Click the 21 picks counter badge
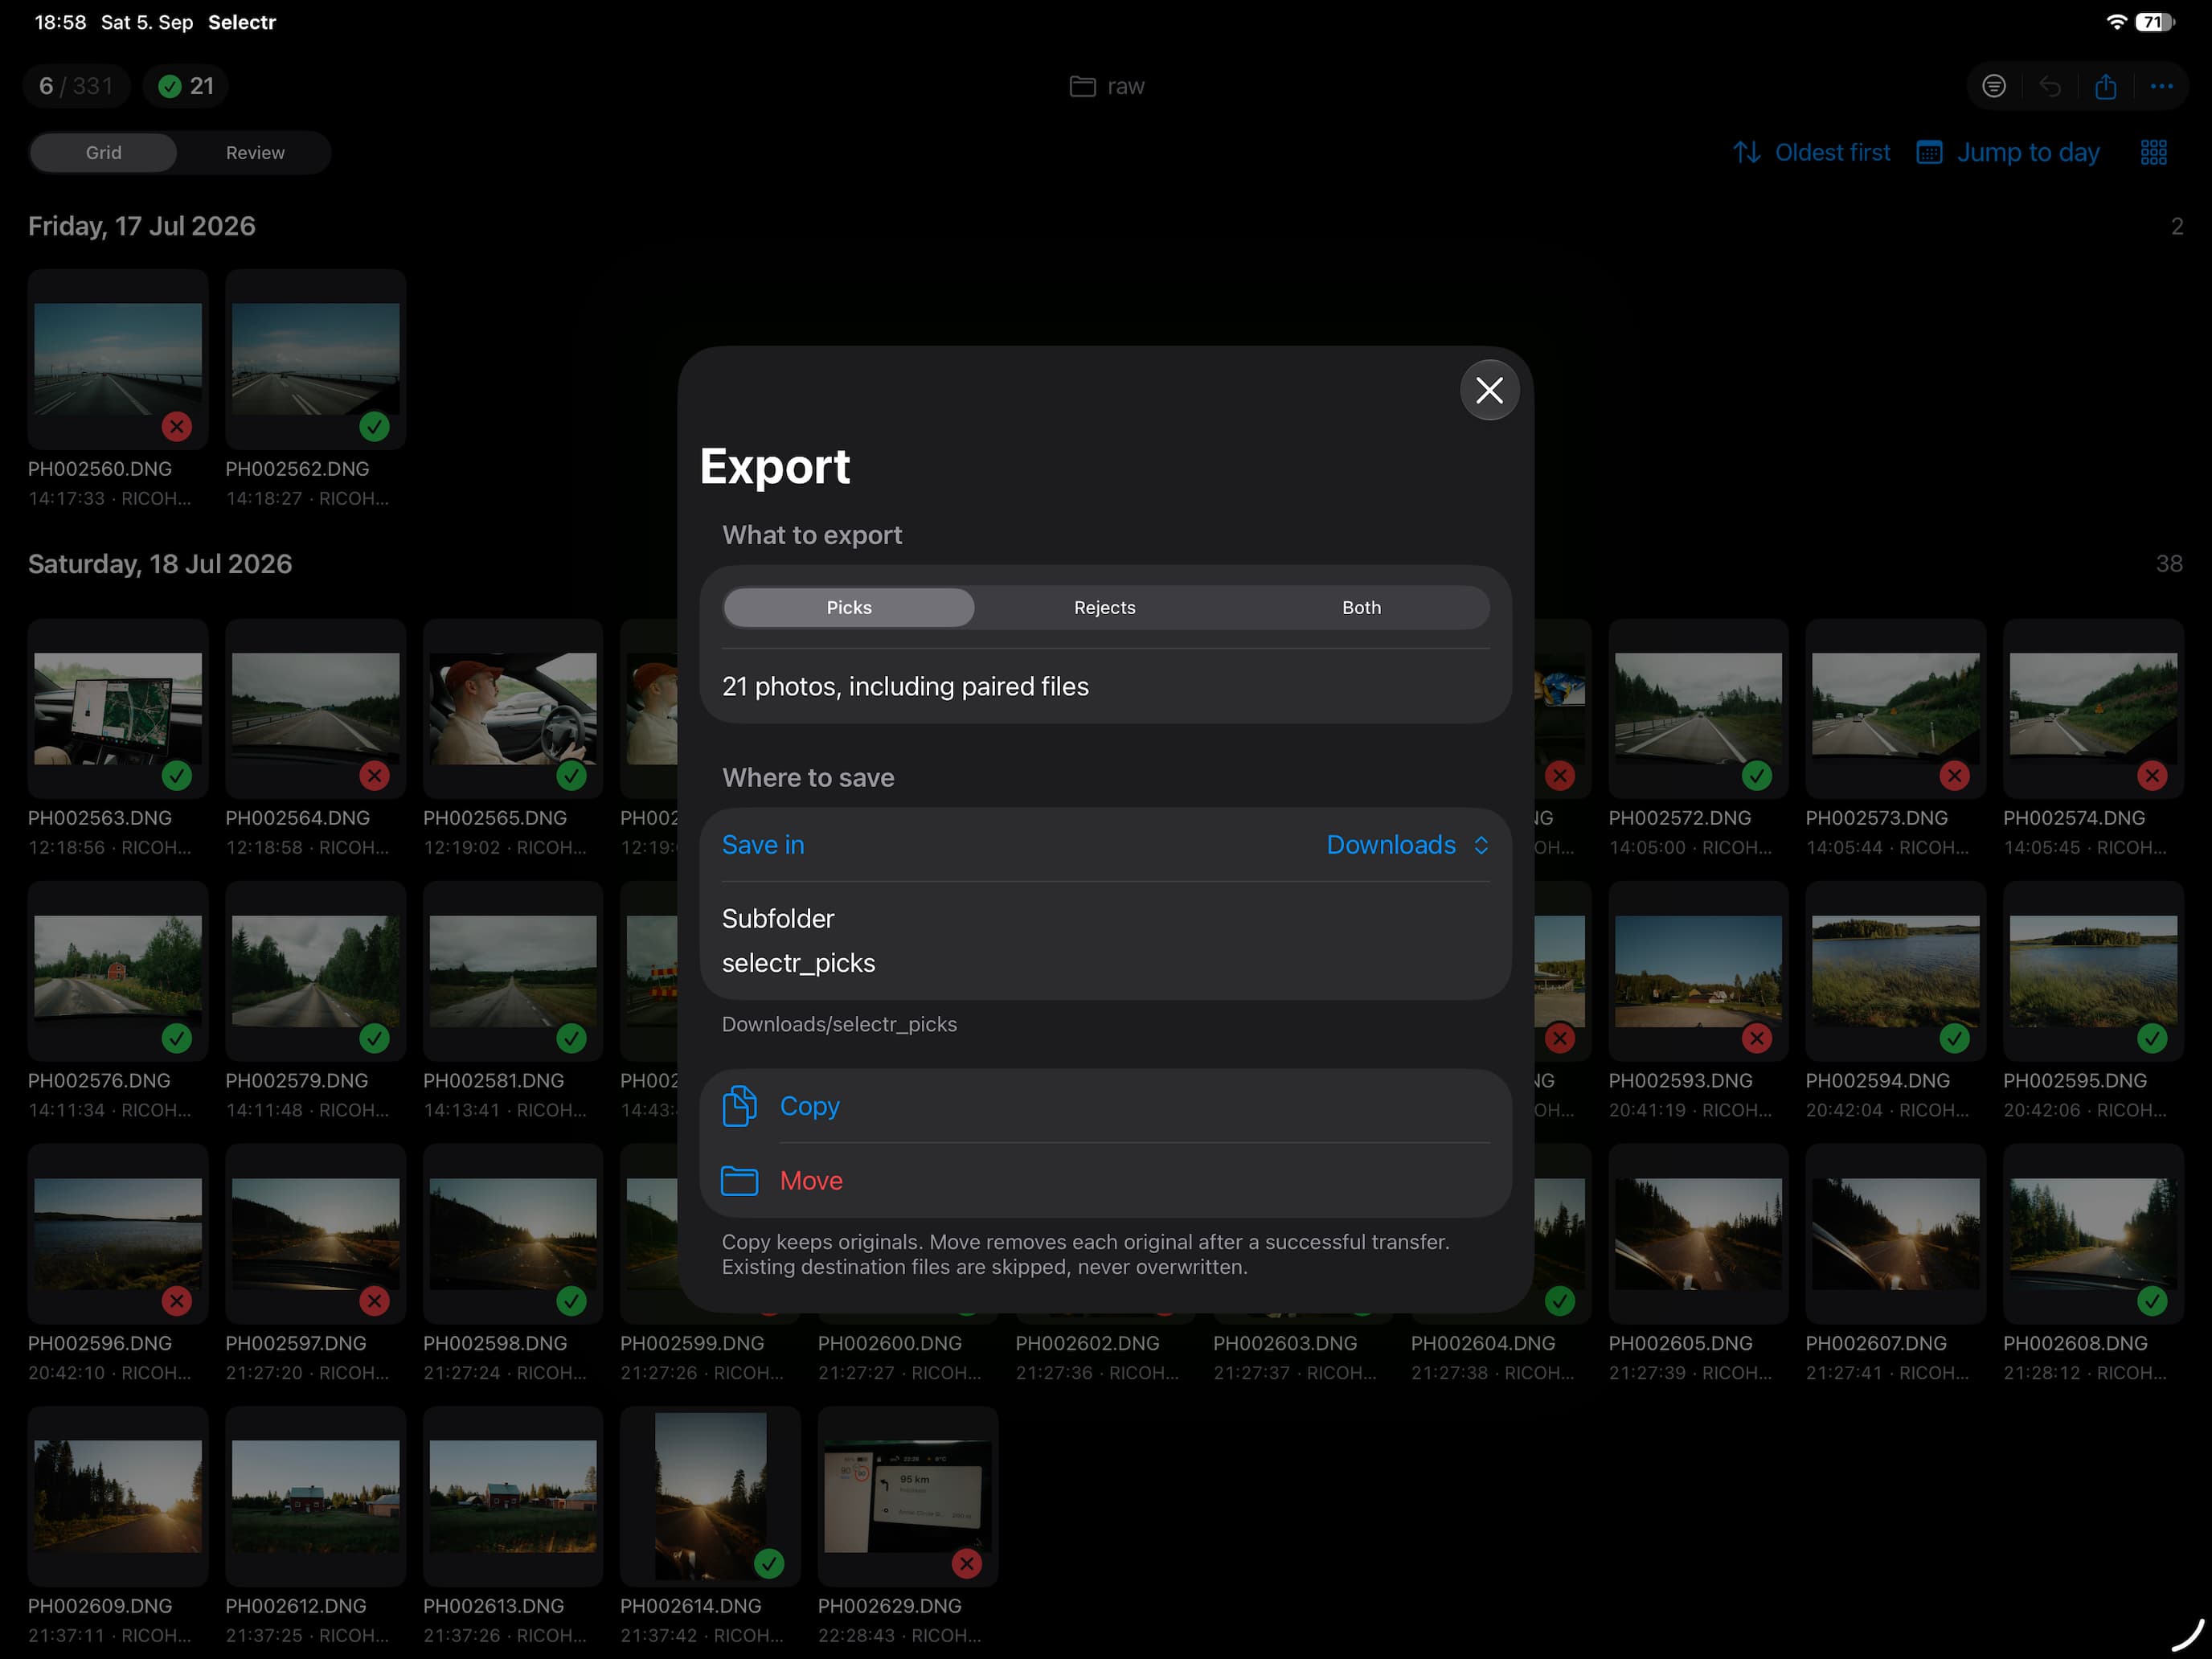Image resolution: width=2212 pixels, height=1659 pixels. 186,86
